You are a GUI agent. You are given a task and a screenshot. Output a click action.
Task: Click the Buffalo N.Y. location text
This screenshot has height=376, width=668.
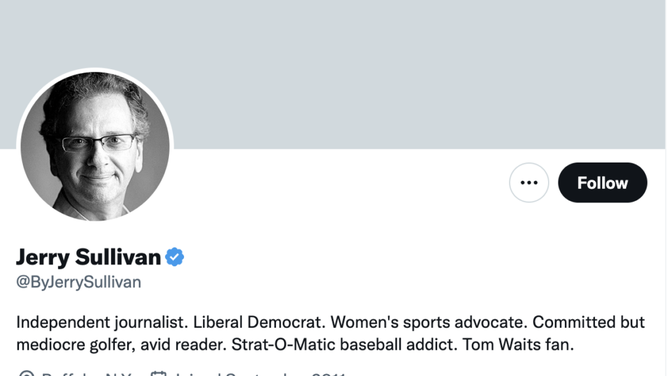point(85,374)
